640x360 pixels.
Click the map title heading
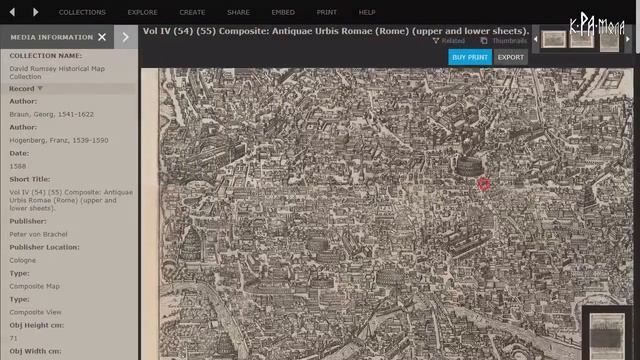[x=336, y=31]
